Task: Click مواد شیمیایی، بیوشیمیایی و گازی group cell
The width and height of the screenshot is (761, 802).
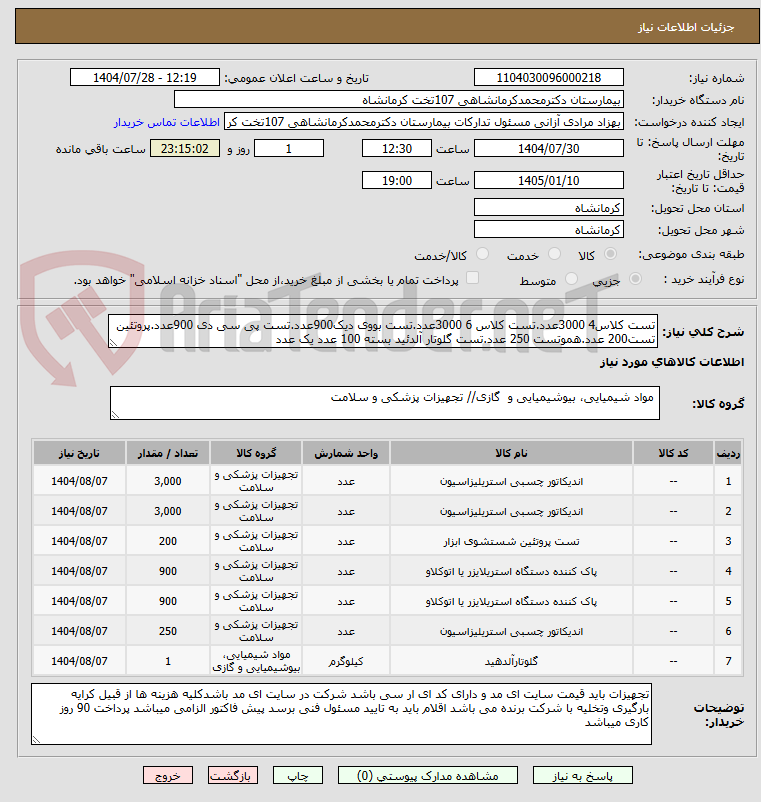Action: click(256, 661)
